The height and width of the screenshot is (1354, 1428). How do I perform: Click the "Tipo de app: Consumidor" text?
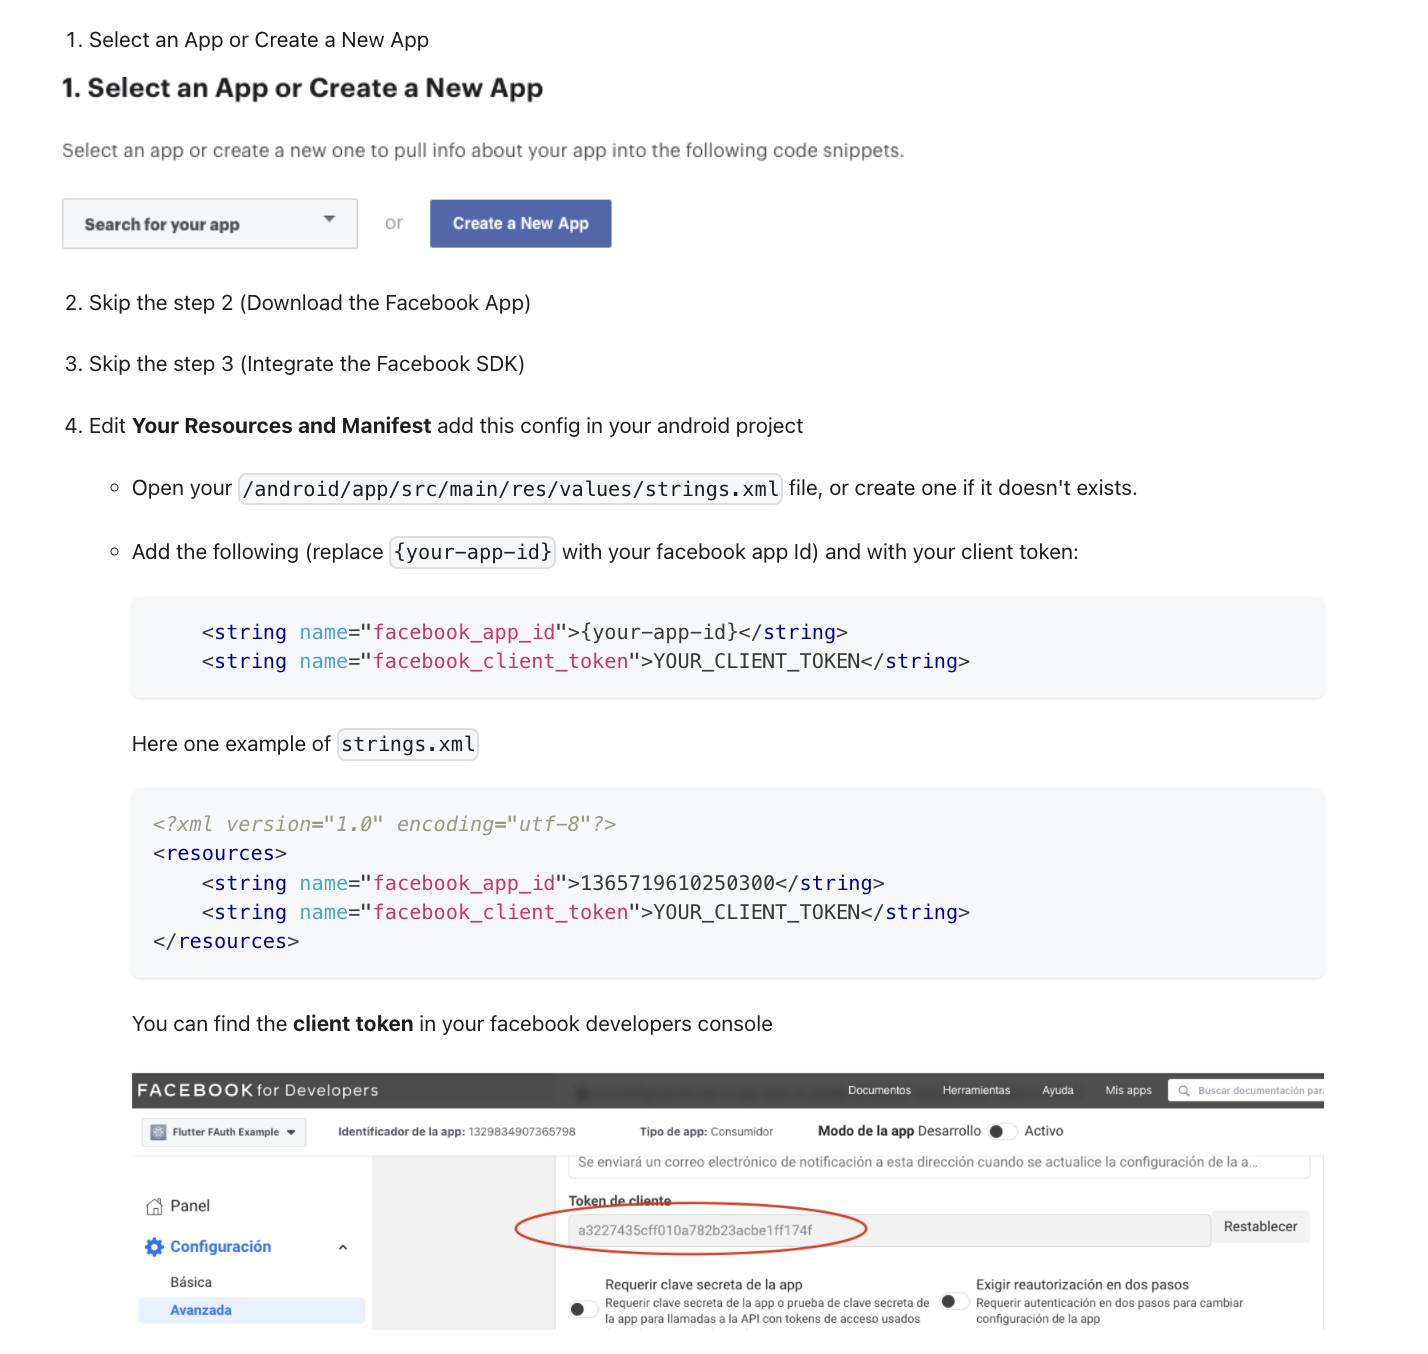coord(706,1132)
